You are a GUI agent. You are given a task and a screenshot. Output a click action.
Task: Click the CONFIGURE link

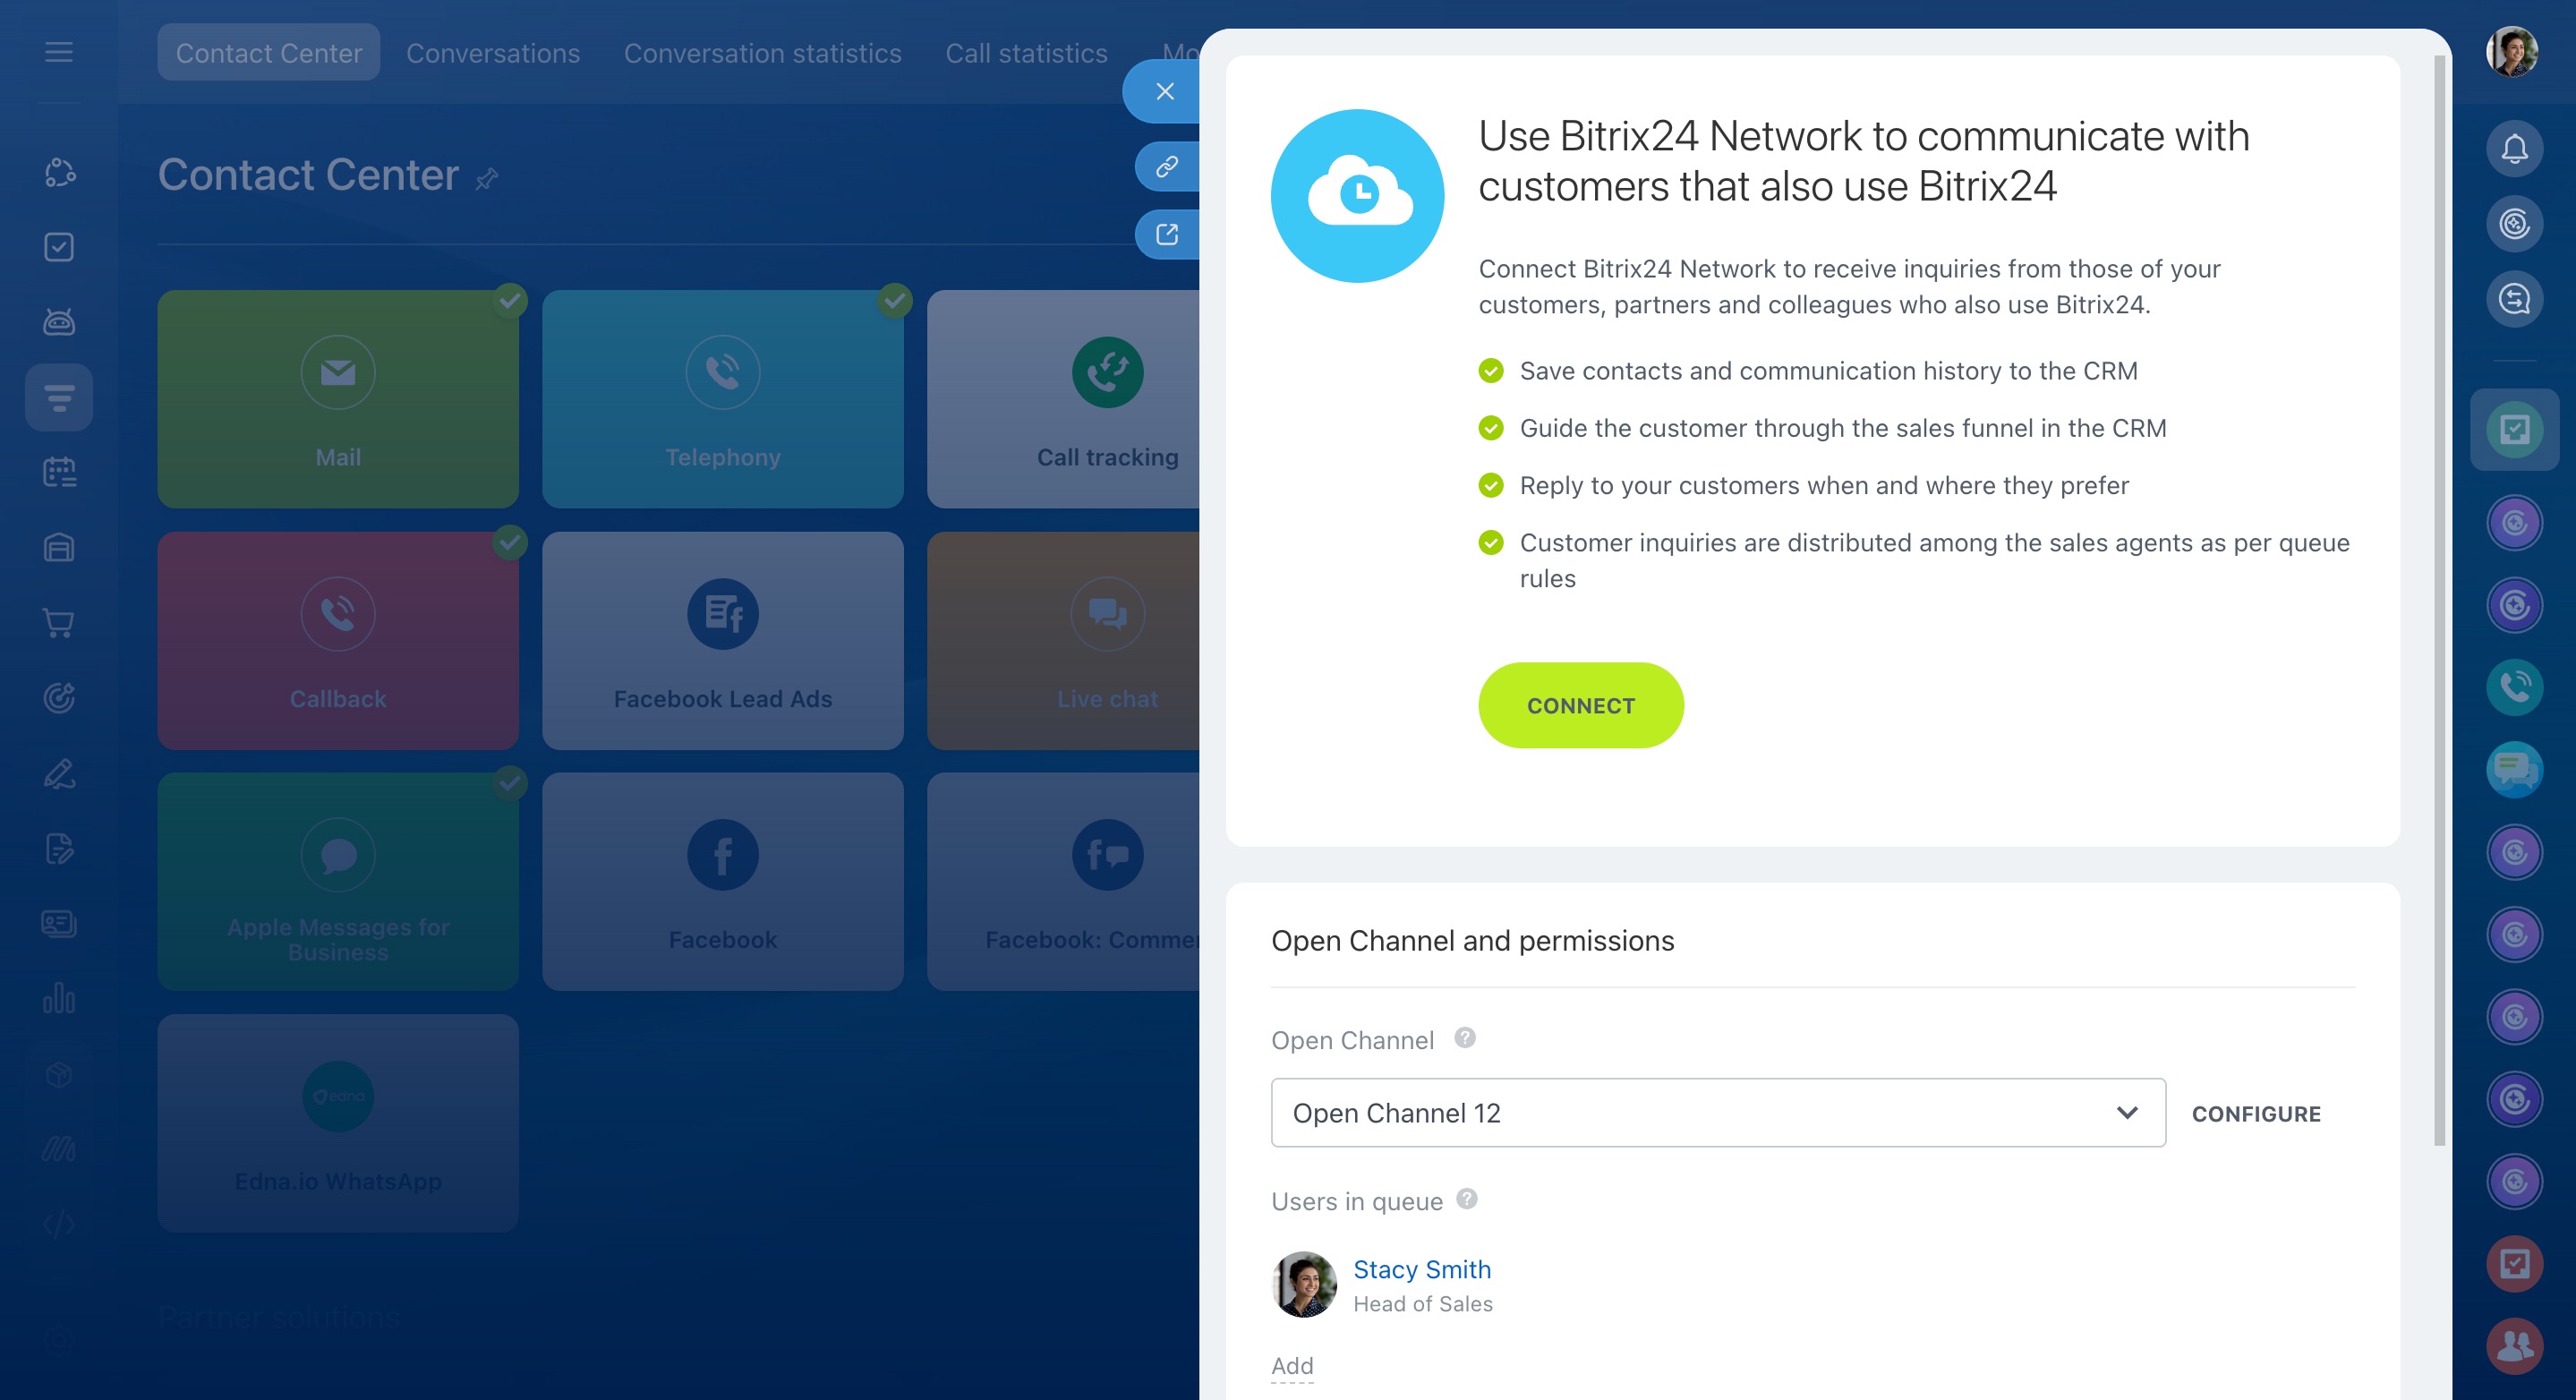pos(2256,1114)
